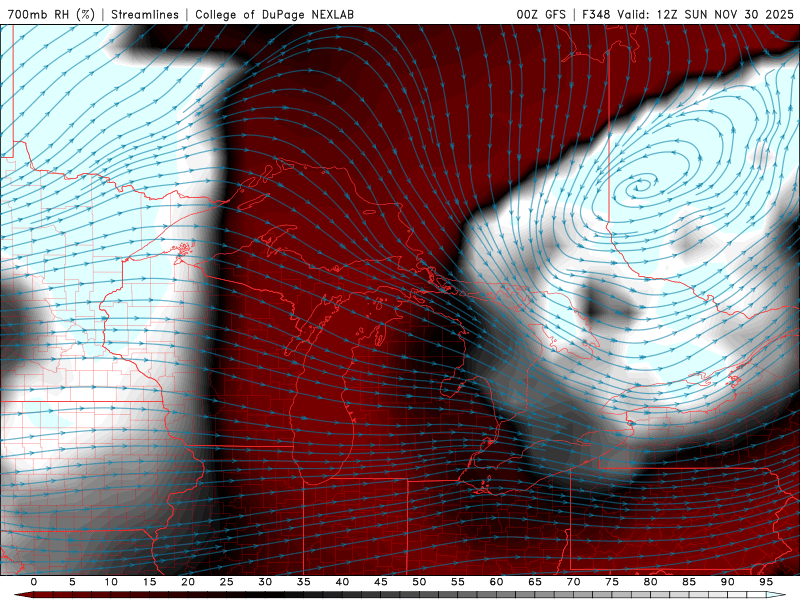Click the colorbar label '85'

(x=689, y=582)
